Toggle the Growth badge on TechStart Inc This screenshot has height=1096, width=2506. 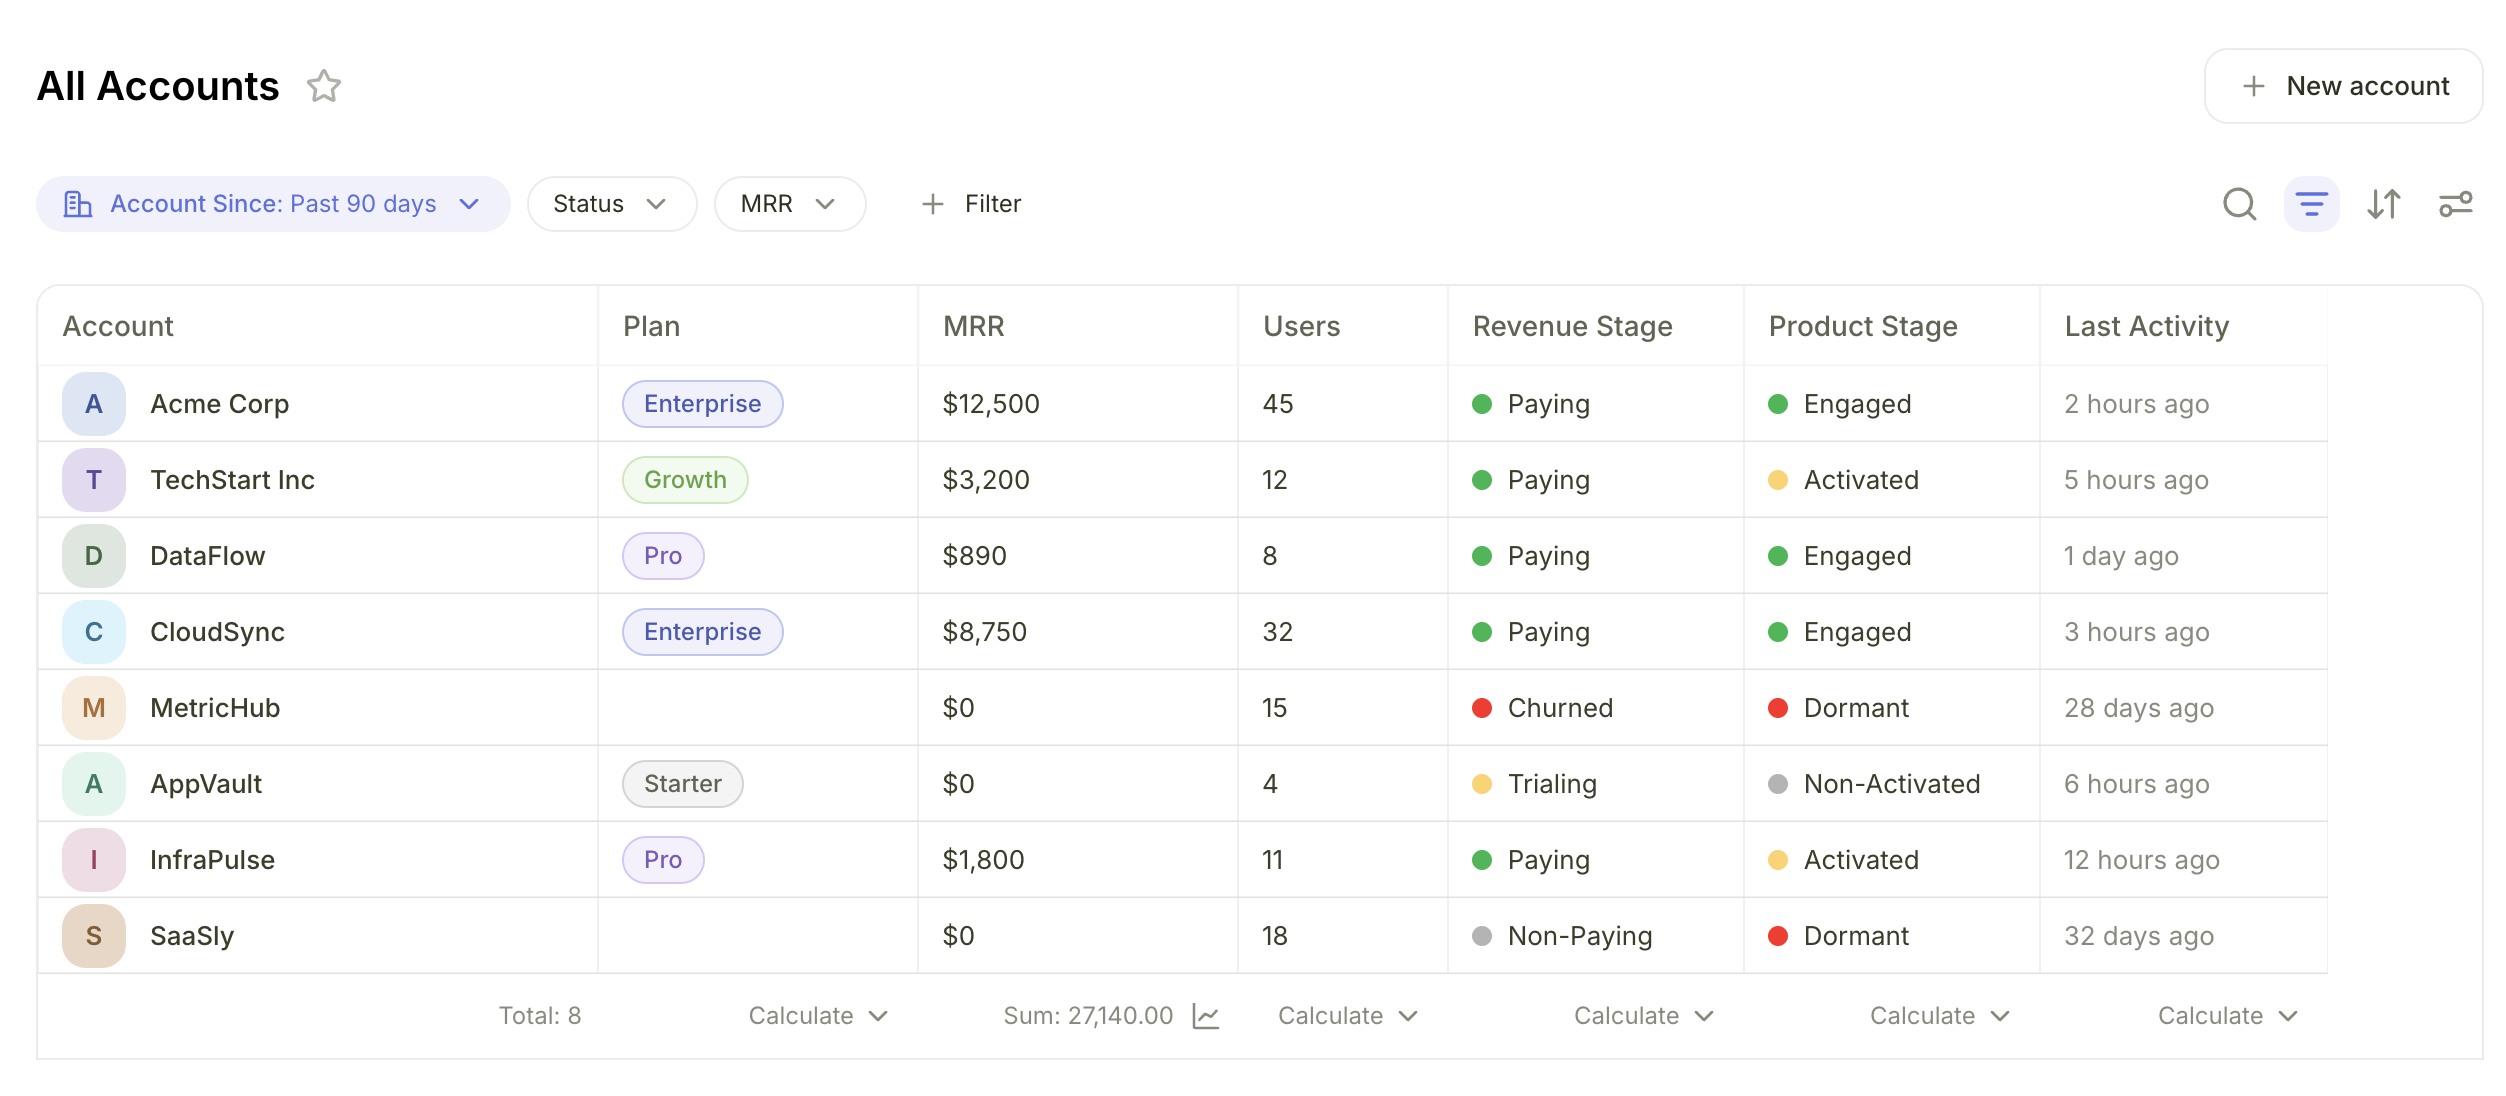pyautogui.click(x=684, y=479)
